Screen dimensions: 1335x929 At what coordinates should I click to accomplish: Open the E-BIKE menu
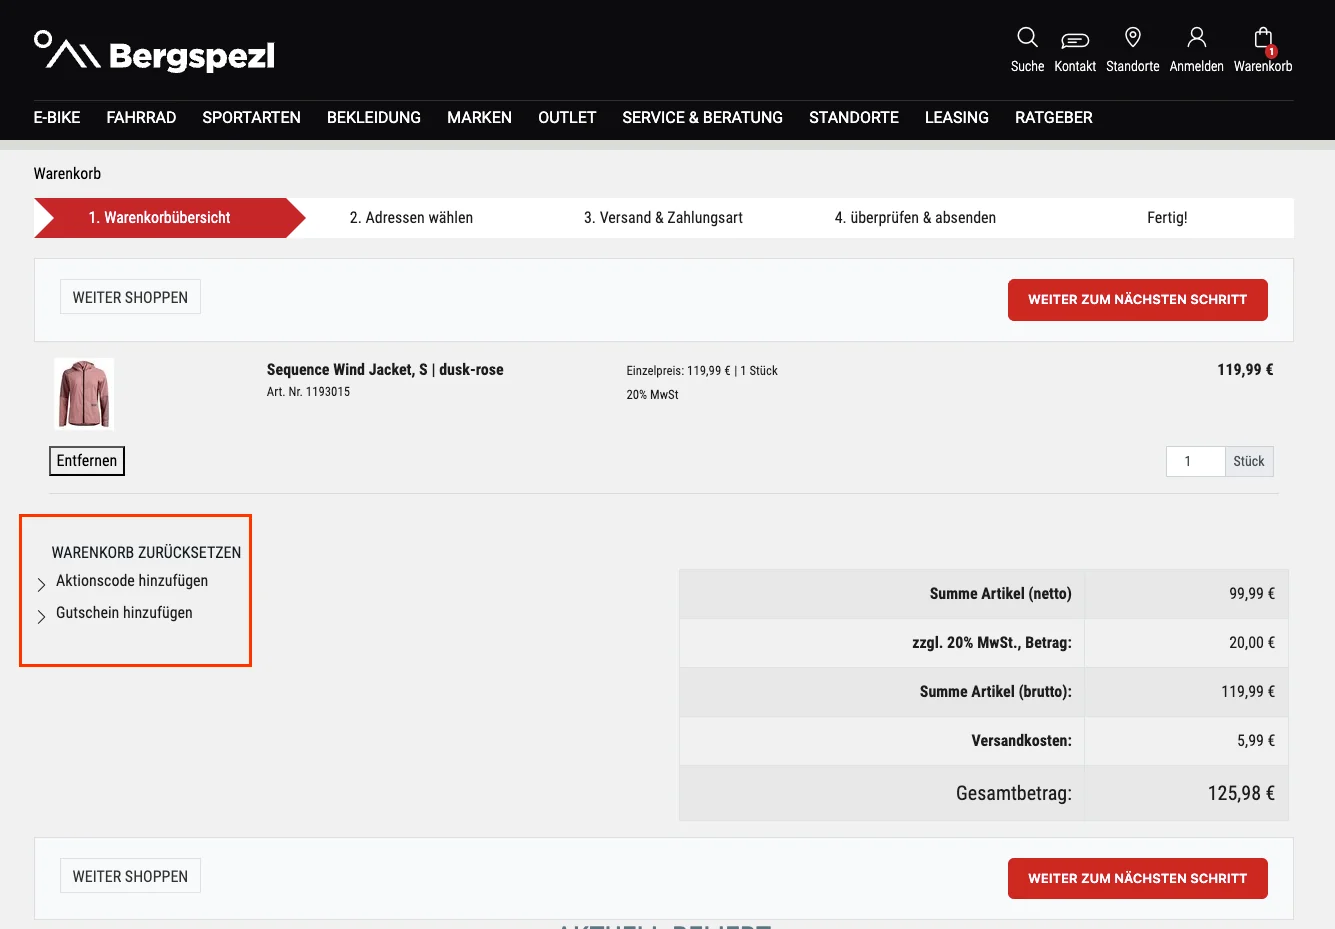click(x=57, y=117)
